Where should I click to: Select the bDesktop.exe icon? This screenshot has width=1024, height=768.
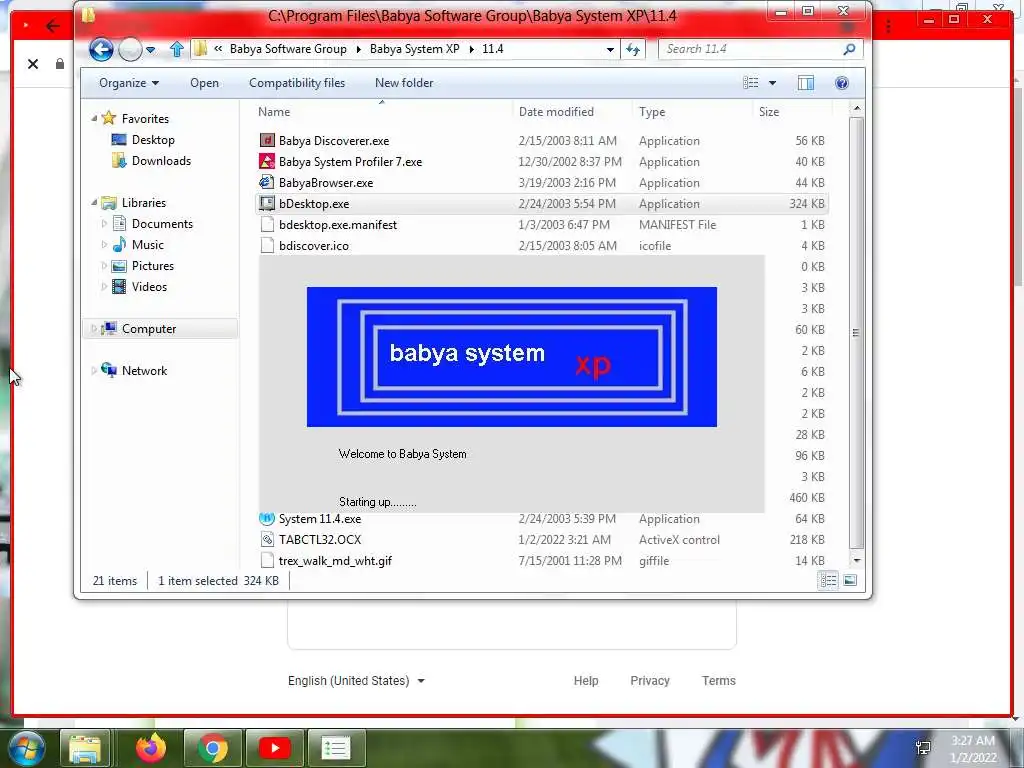267,203
